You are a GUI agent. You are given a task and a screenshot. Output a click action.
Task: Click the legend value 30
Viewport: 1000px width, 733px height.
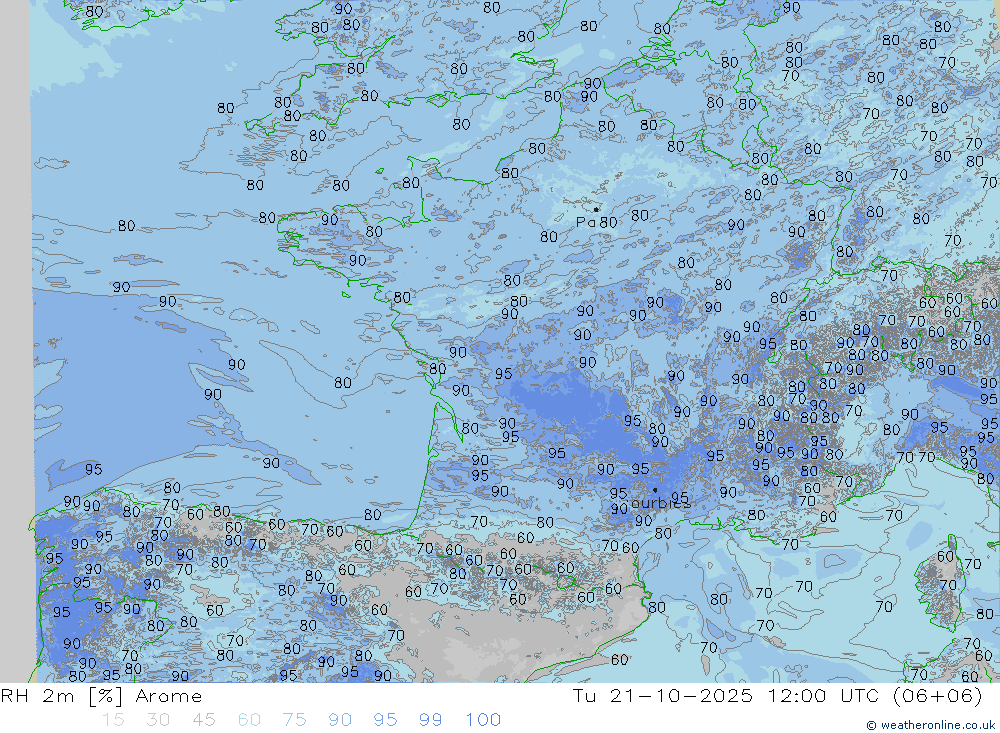point(158,720)
